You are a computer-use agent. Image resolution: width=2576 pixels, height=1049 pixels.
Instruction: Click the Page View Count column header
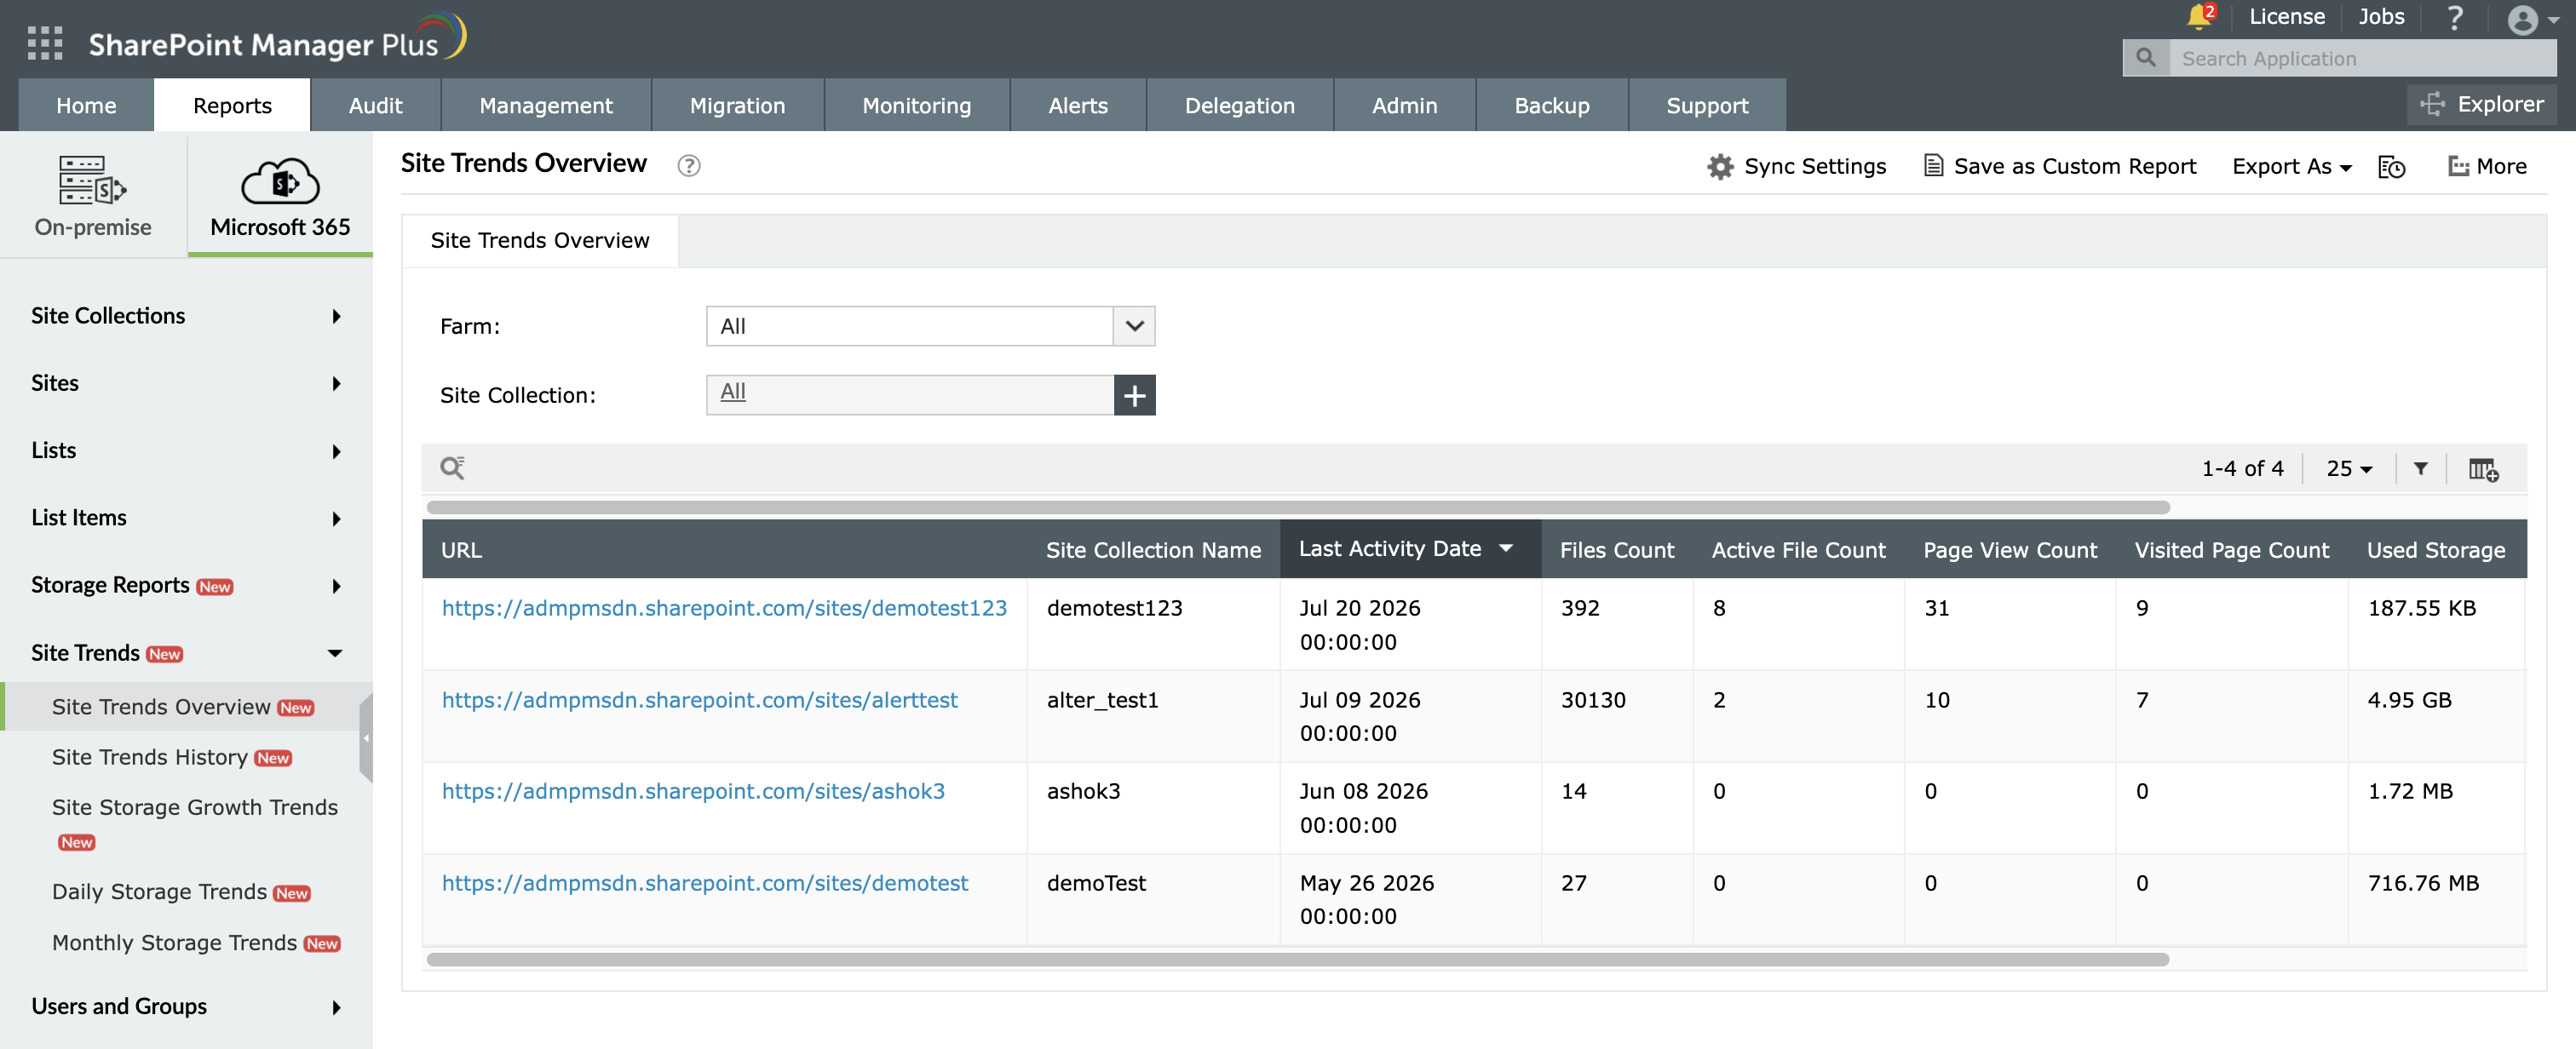[2010, 550]
